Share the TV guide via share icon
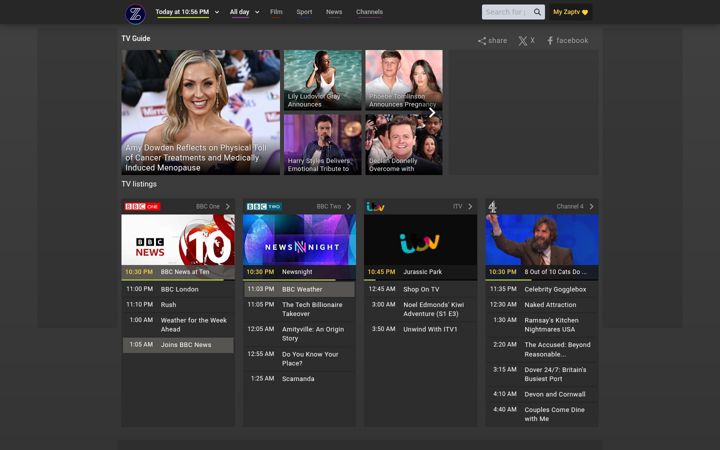 [482, 41]
